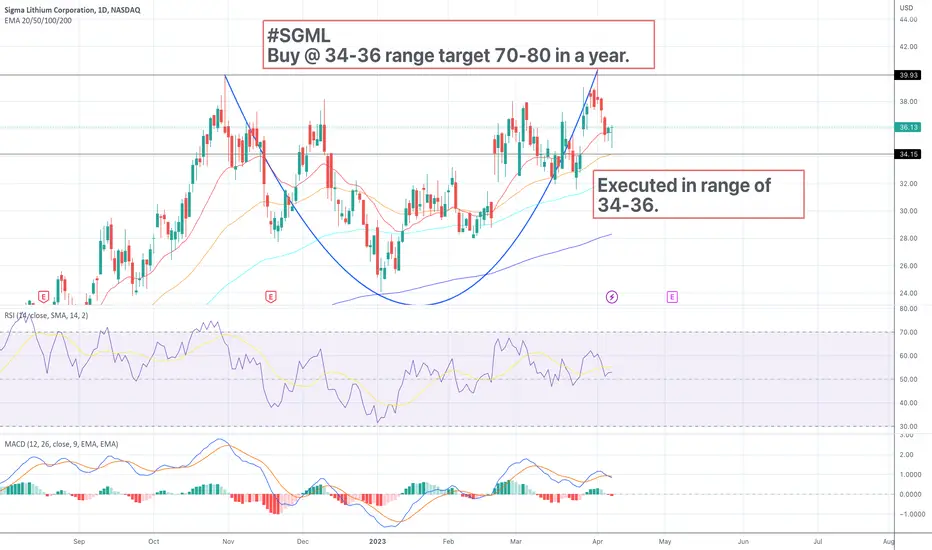Click the 39.93 price line label
The image size is (932, 550).
[x=908, y=75]
